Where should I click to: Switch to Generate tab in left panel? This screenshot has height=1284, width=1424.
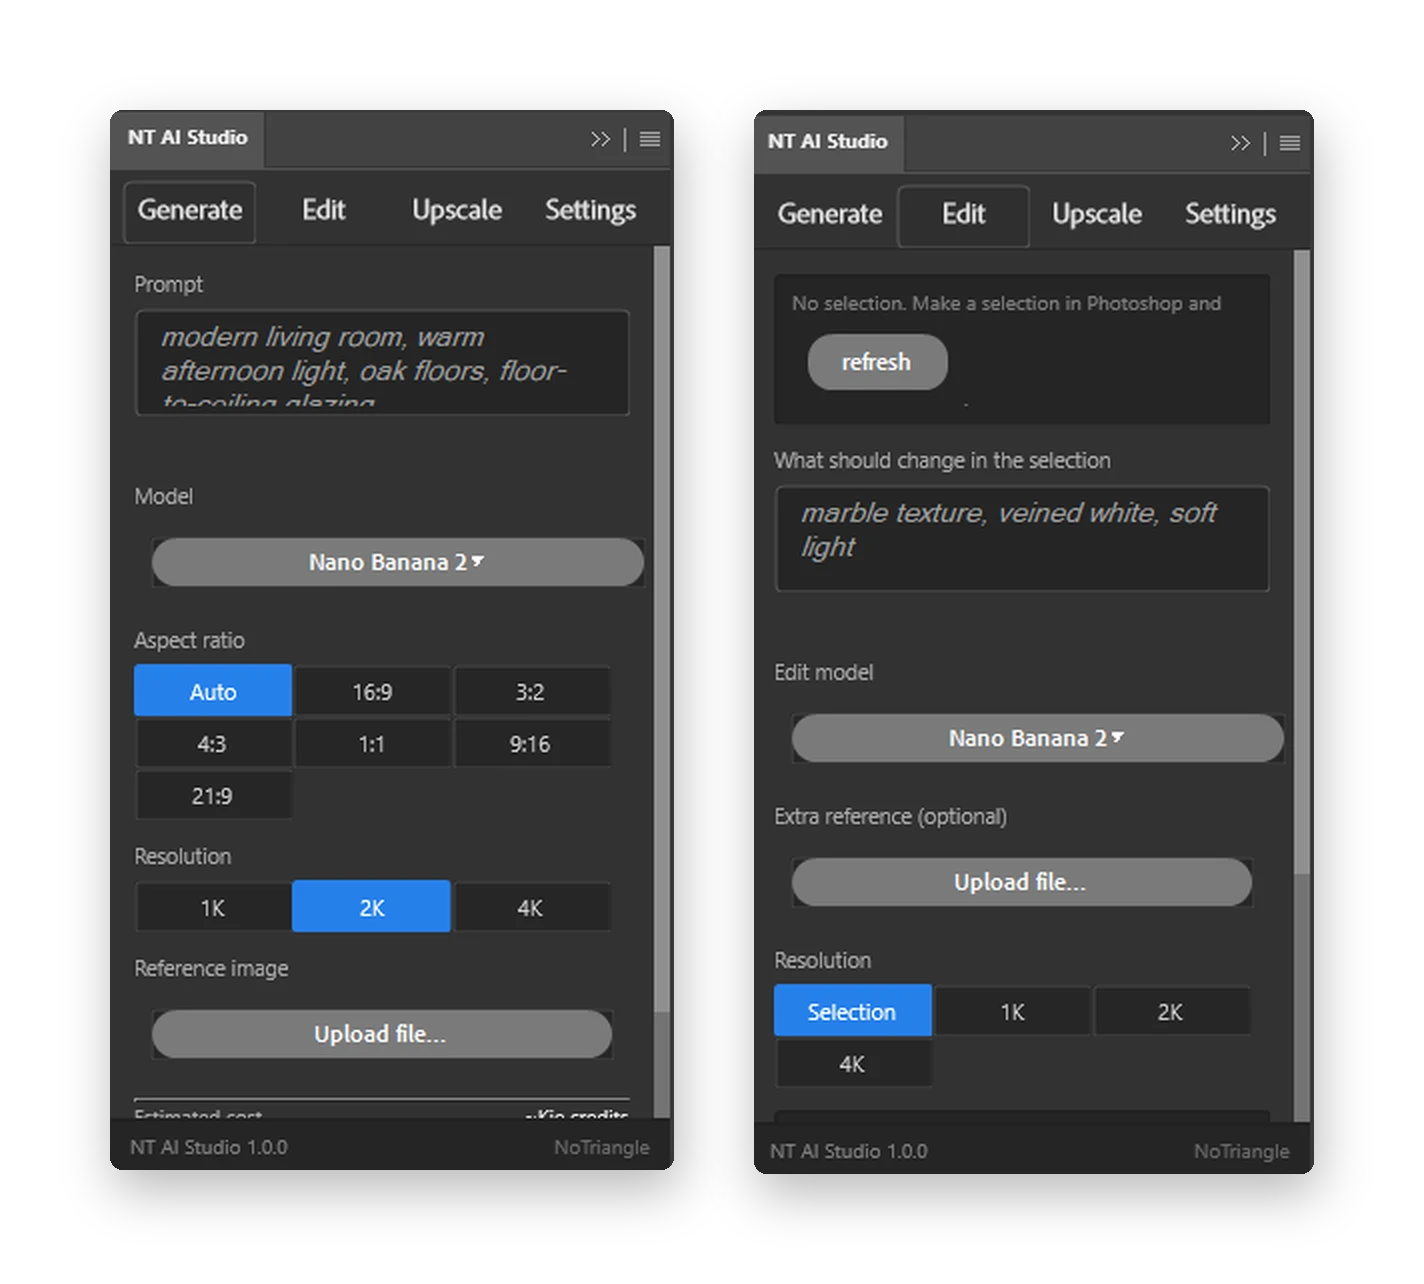point(190,211)
